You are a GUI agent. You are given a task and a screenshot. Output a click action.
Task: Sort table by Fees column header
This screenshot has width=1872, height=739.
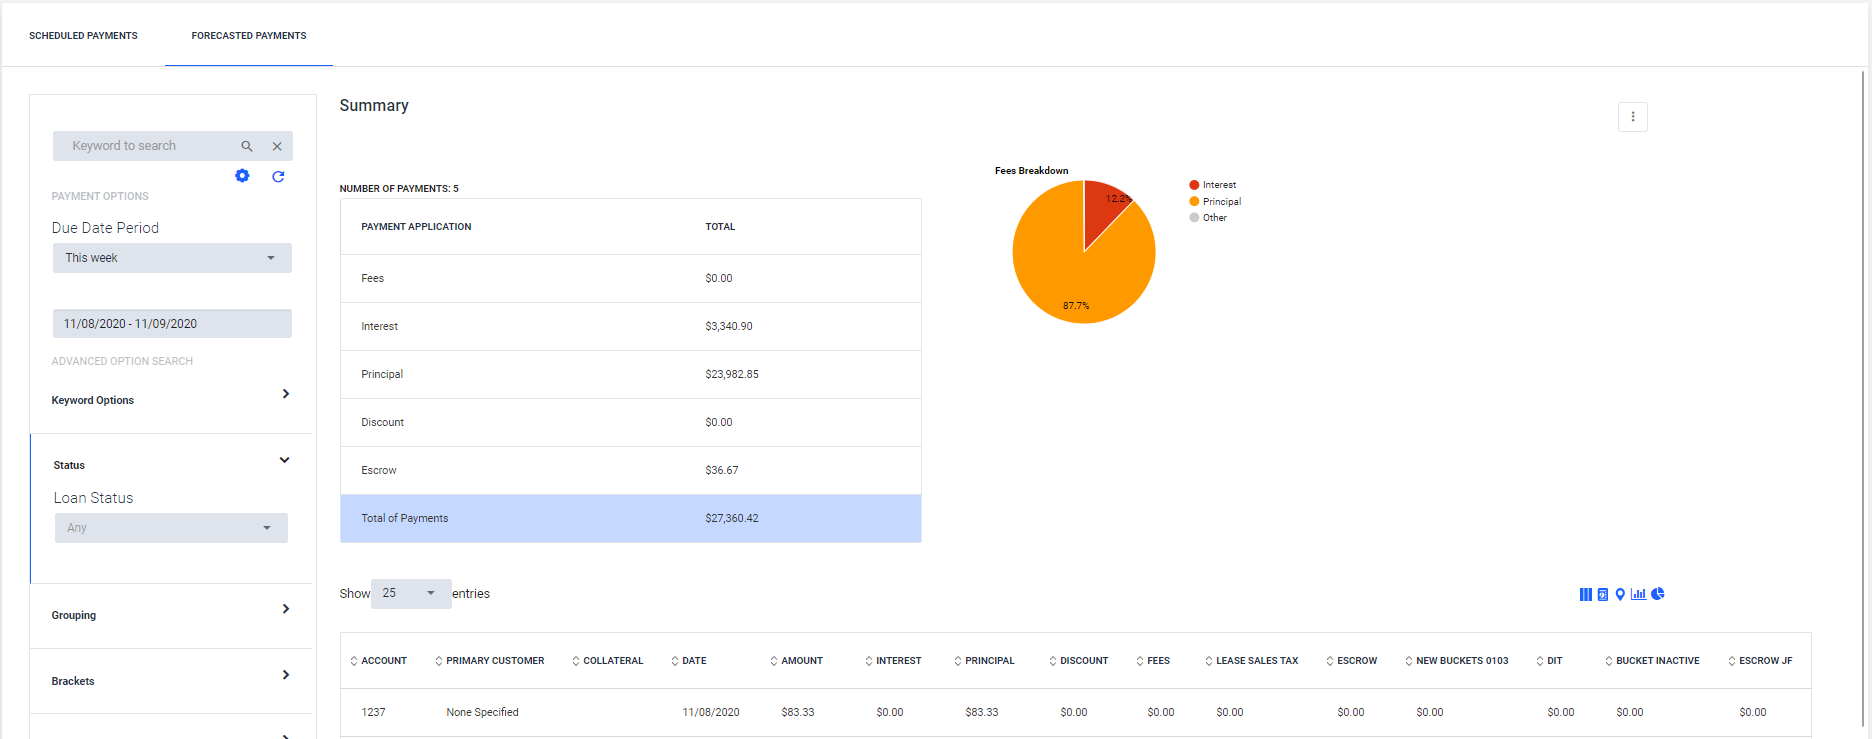pyautogui.click(x=1153, y=661)
